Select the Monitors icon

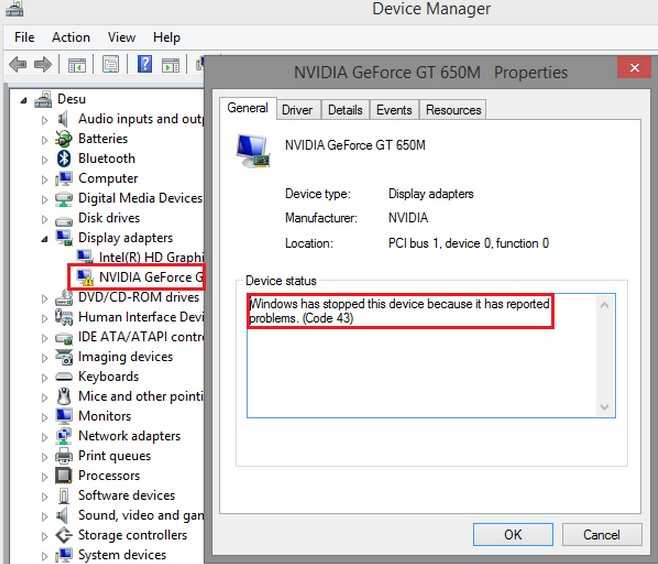[64, 416]
